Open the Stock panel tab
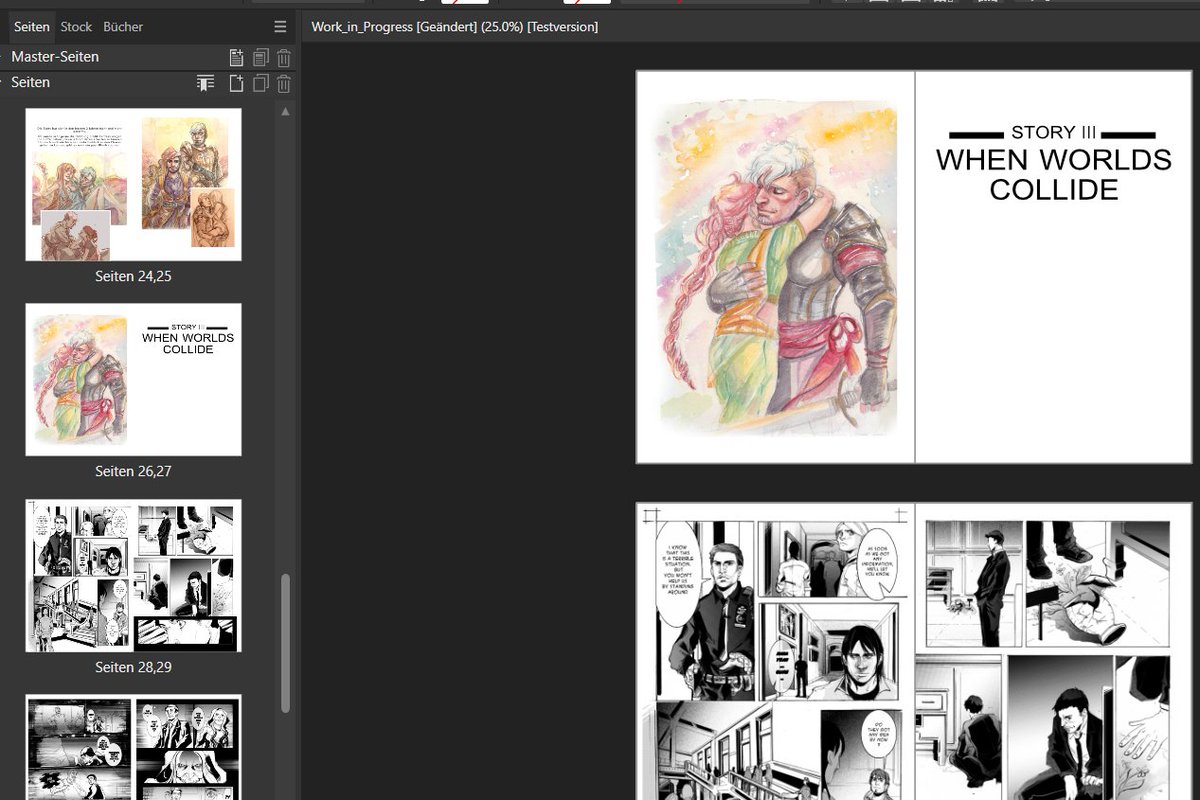The height and width of the screenshot is (800, 1200). [x=76, y=27]
